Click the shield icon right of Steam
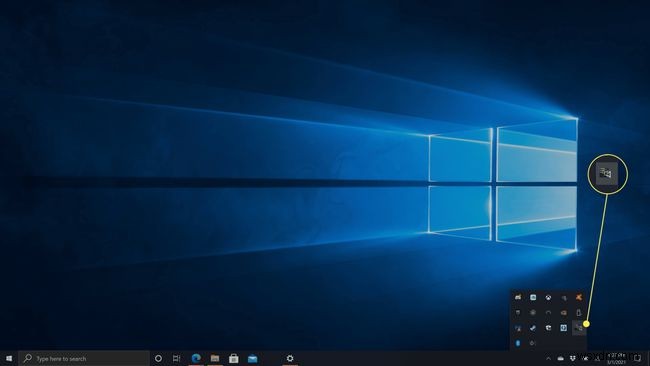The height and width of the screenshot is (366, 650). point(548,328)
